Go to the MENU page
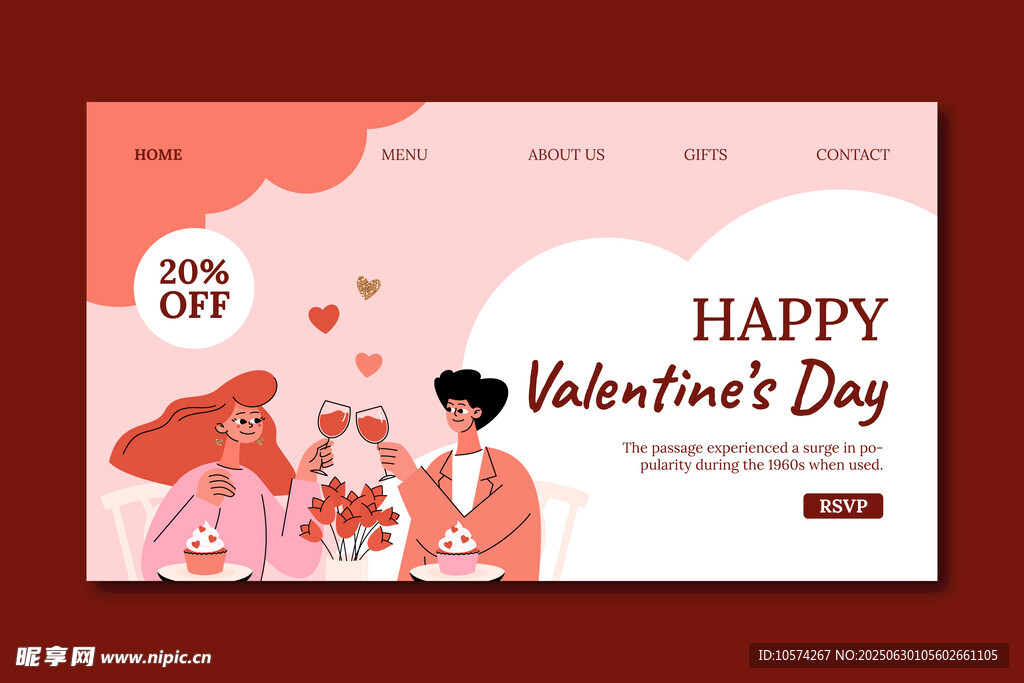Image resolution: width=1024 pixels, height=683 pixels. tap(404, 155)
